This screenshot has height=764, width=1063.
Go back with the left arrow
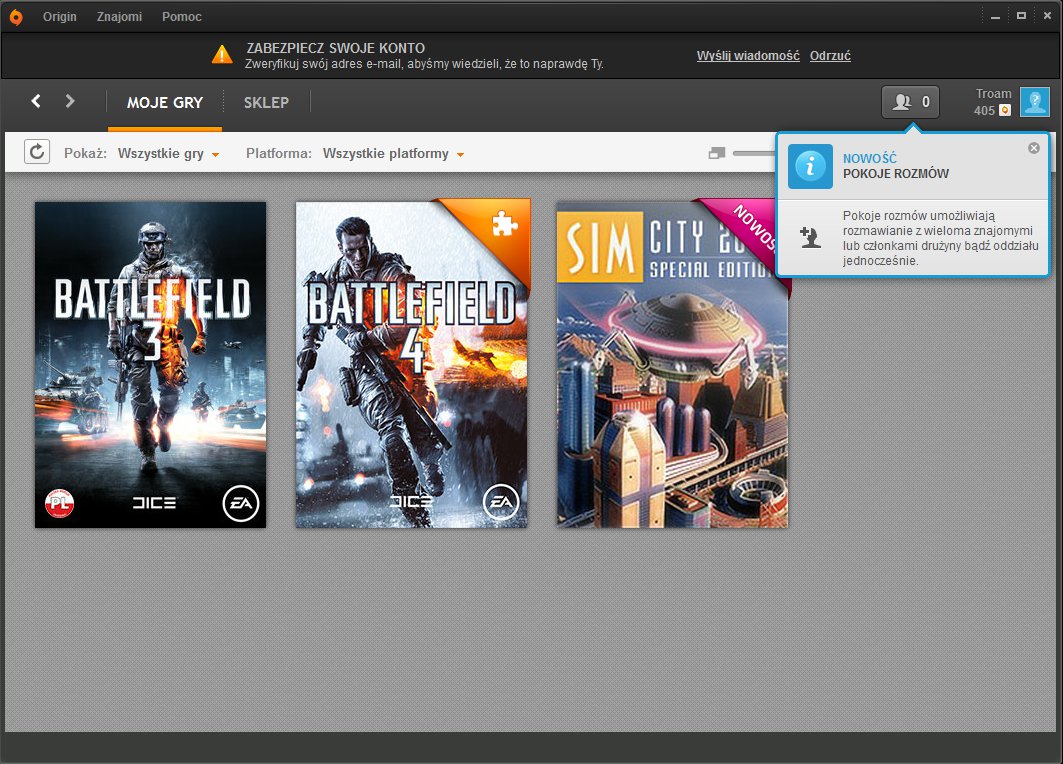coord(36,101)
